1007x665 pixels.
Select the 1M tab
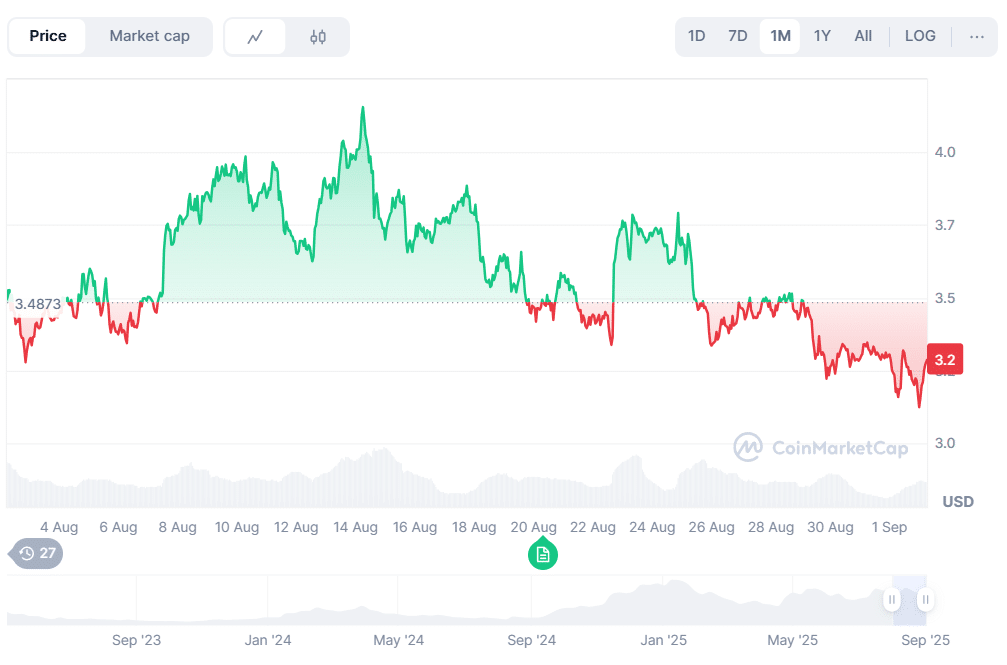click(x=779, y=36)
